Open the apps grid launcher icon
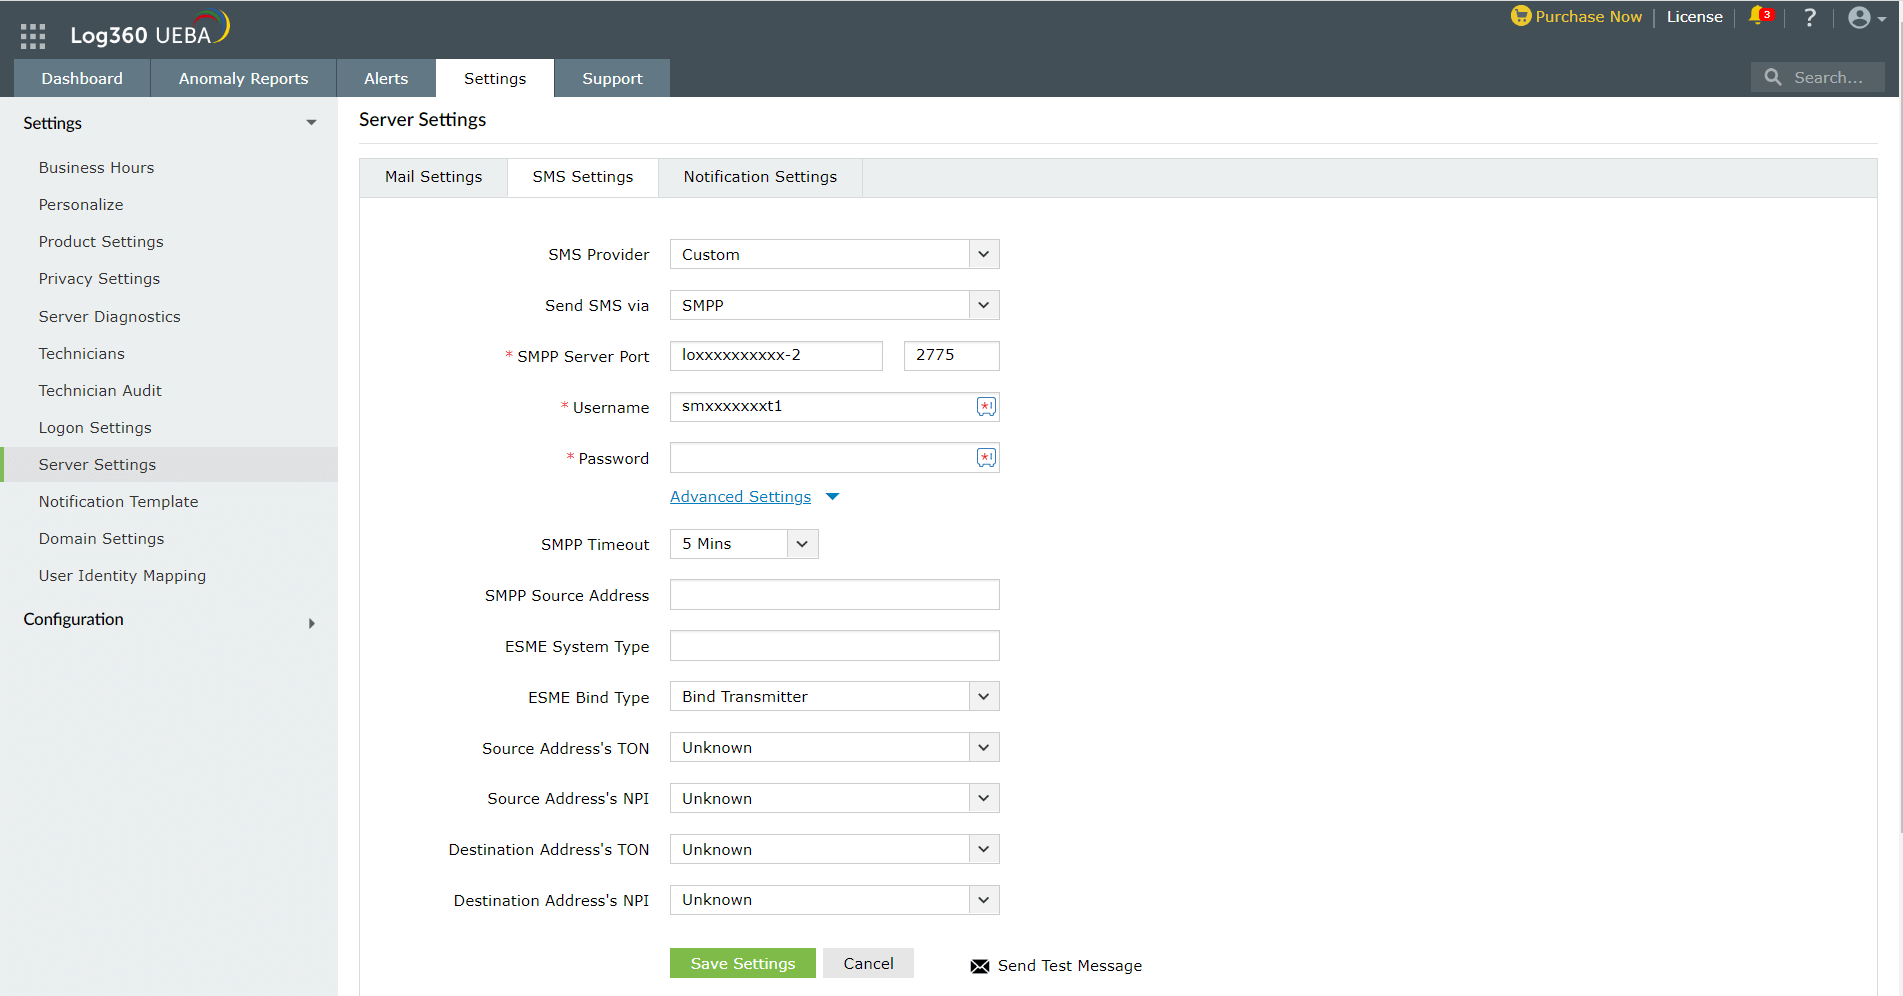 click(x=33, y=36)
